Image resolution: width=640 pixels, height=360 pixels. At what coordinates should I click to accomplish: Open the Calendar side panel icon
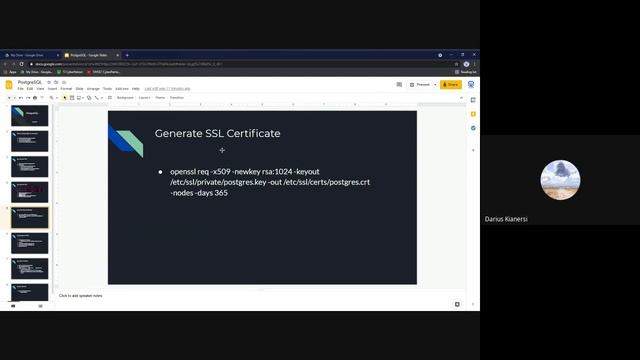click(473, 100)
